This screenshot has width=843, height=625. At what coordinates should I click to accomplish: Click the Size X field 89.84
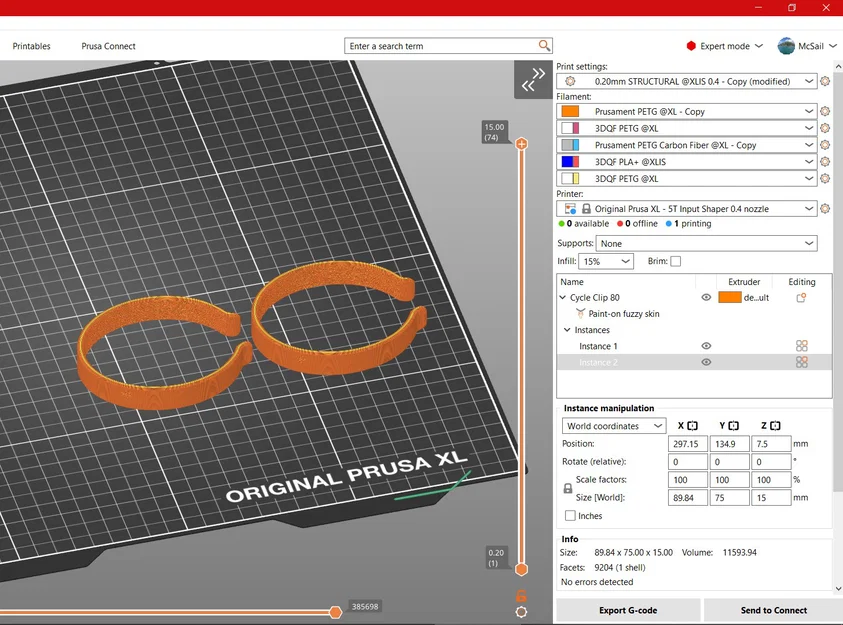(688, 498)
